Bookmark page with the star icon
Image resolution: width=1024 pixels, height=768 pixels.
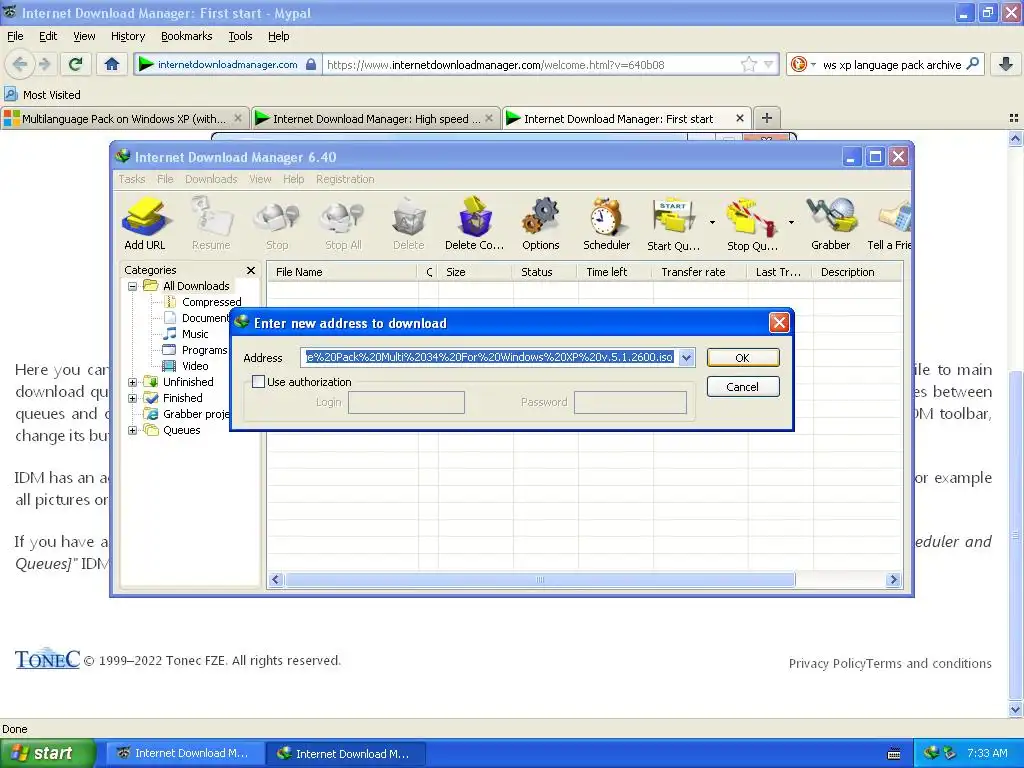(x=748, y=64)
